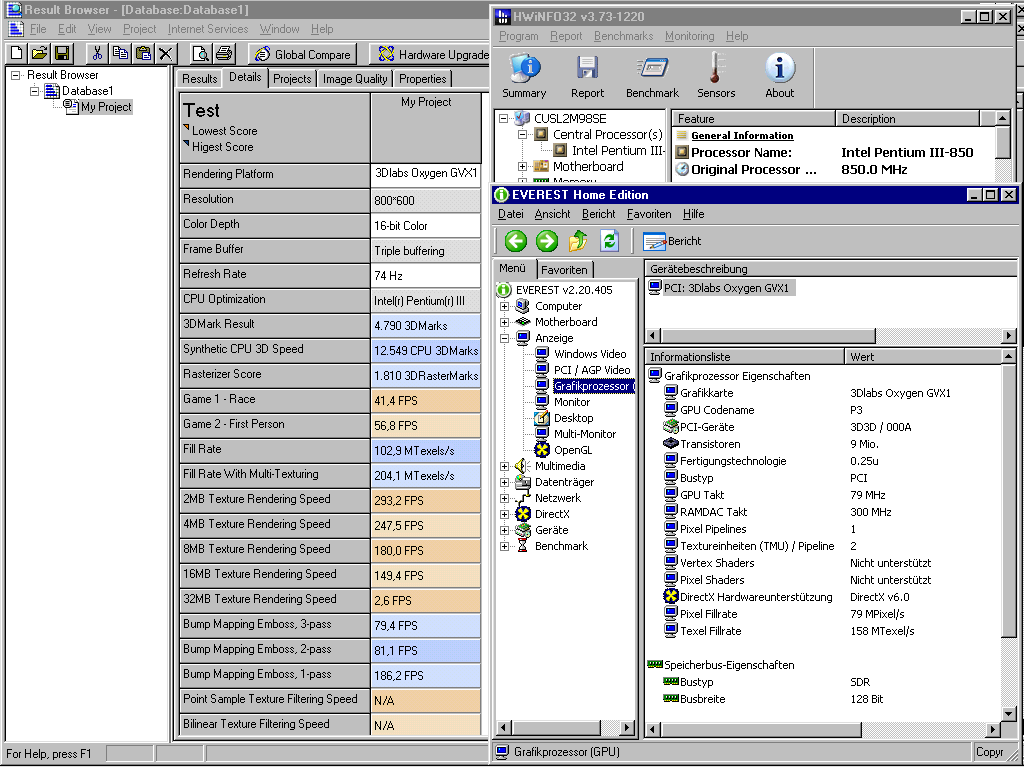Click the EVEREST menu tree right scroll arrow
The width and height of the screenshot is (1024, 768).
click(x=626, y=727)
